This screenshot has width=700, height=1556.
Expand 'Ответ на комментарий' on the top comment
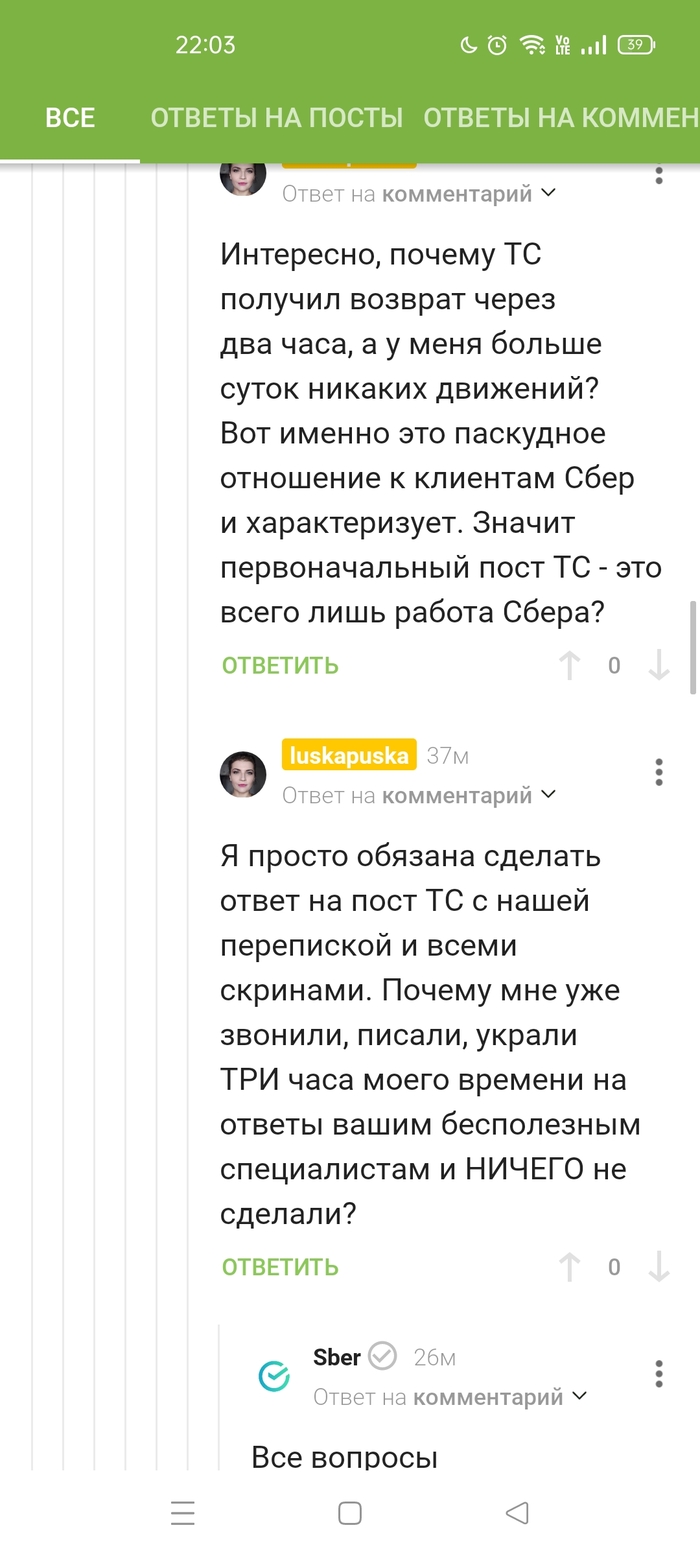coord(418,194)
